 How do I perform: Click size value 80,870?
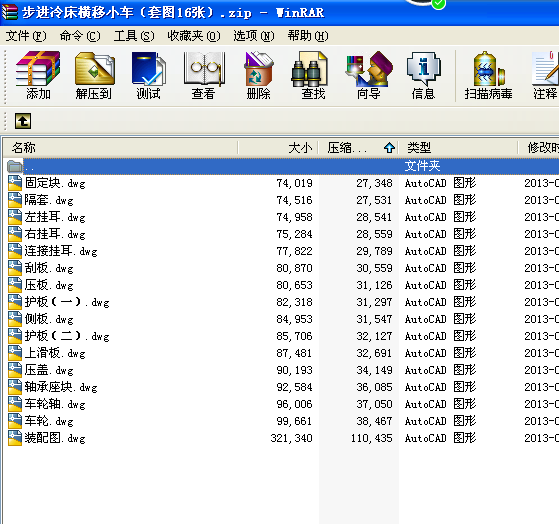coord(294,268)
